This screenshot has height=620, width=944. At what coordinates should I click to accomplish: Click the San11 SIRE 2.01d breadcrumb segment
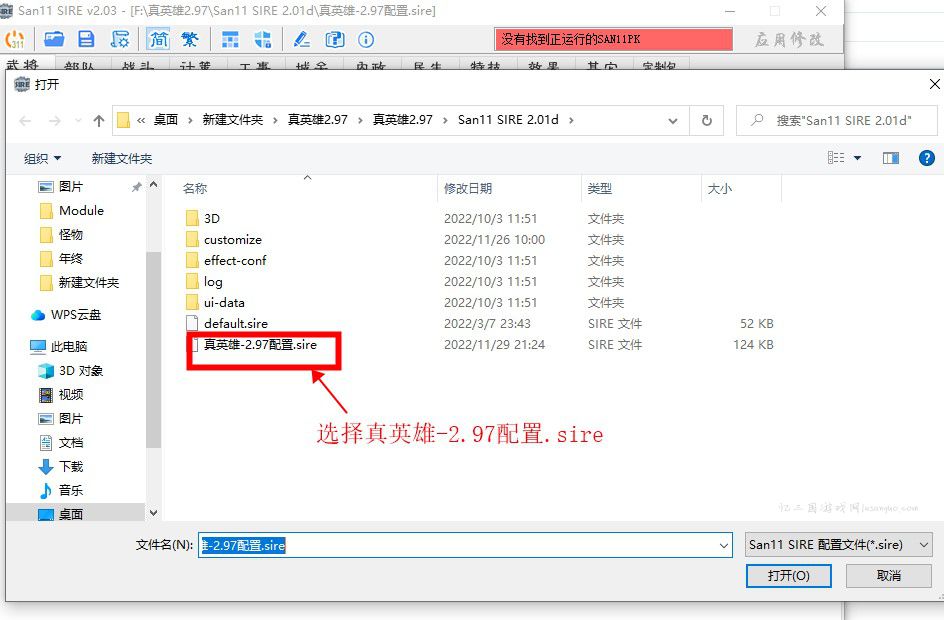(x=508, y=120)
